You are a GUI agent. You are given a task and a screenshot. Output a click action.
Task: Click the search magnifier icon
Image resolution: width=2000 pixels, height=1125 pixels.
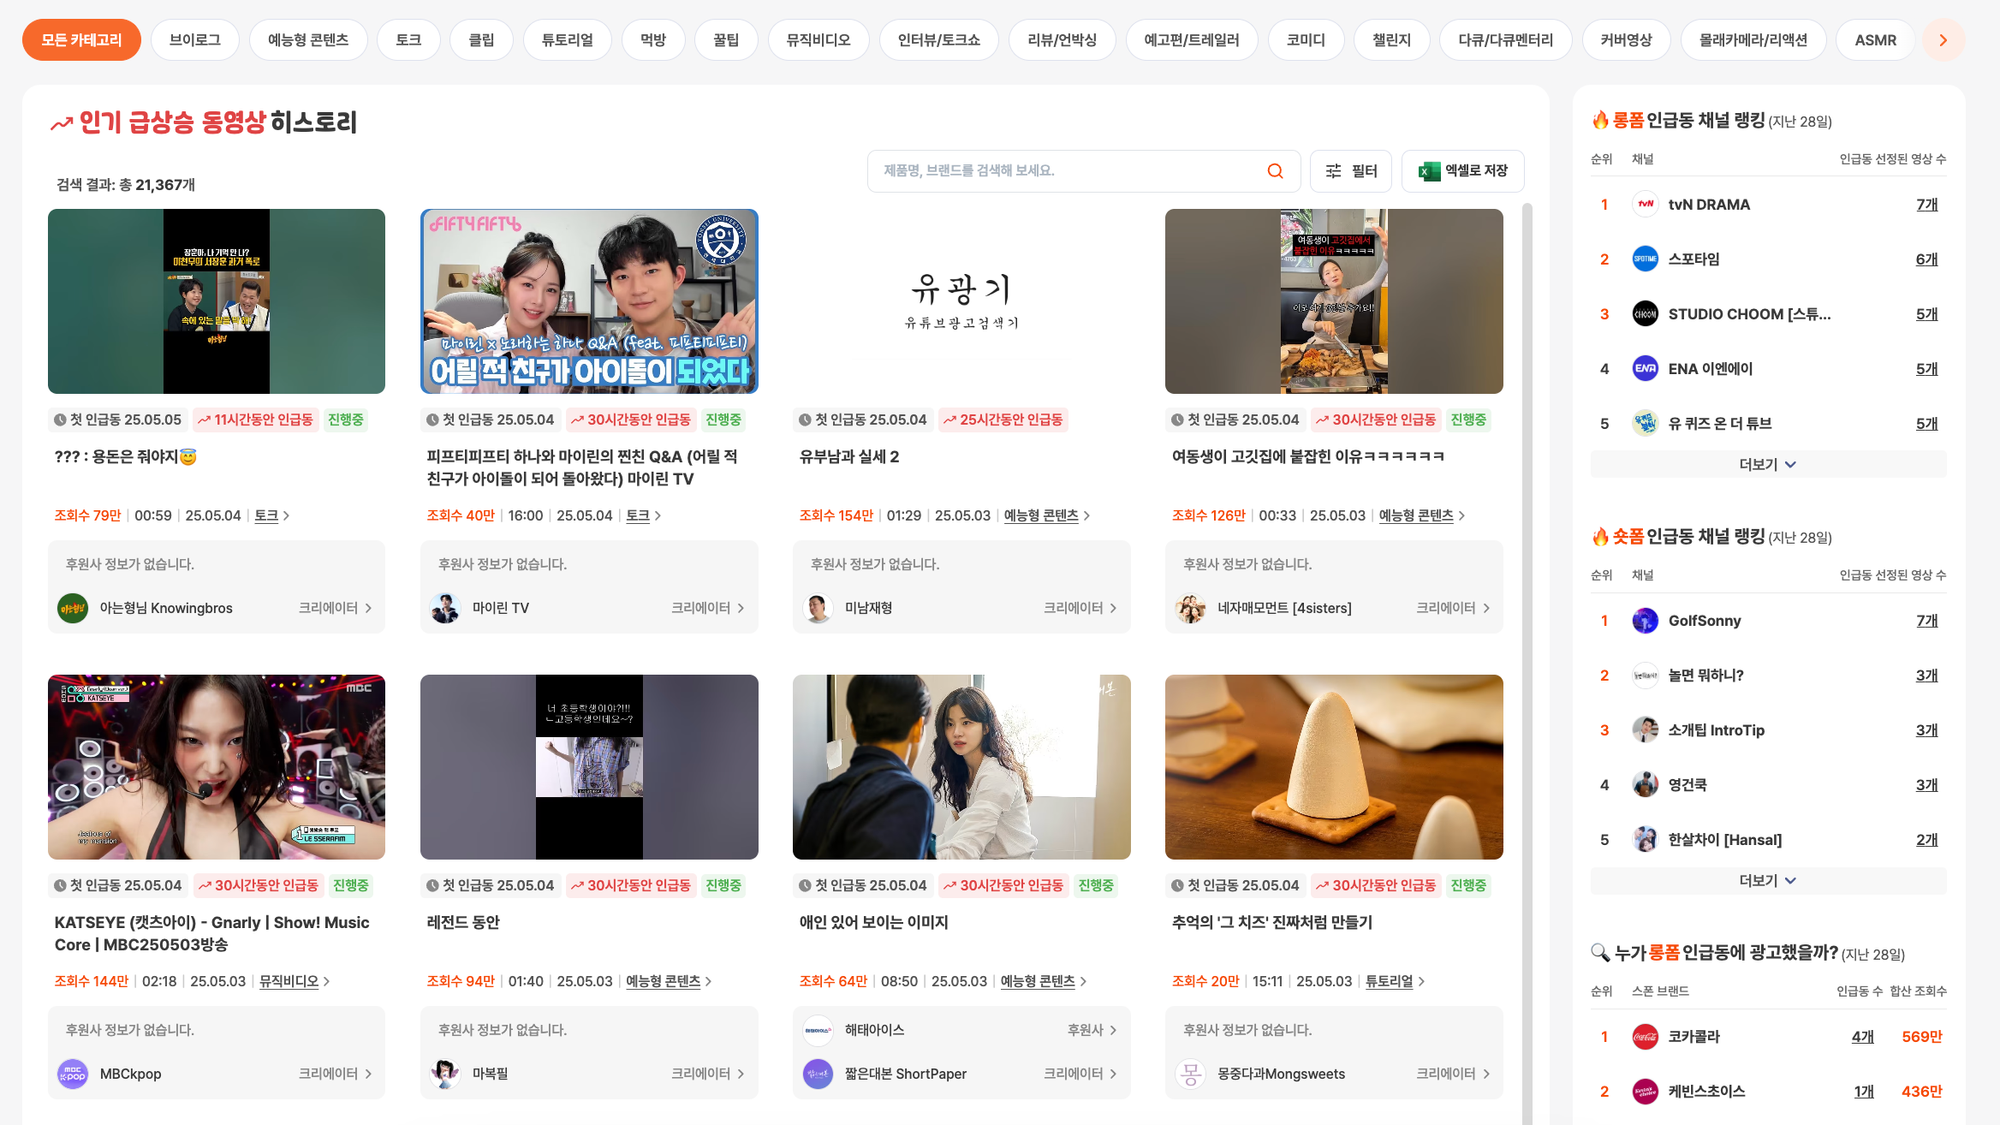(x=1274, y=170)
